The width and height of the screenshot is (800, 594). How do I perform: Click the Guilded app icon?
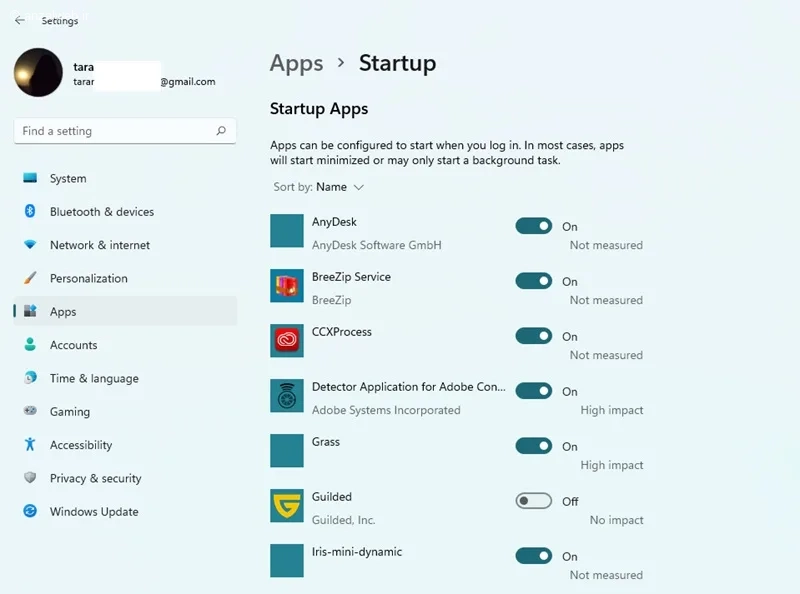pyautogui.click(x=287, y=506)
